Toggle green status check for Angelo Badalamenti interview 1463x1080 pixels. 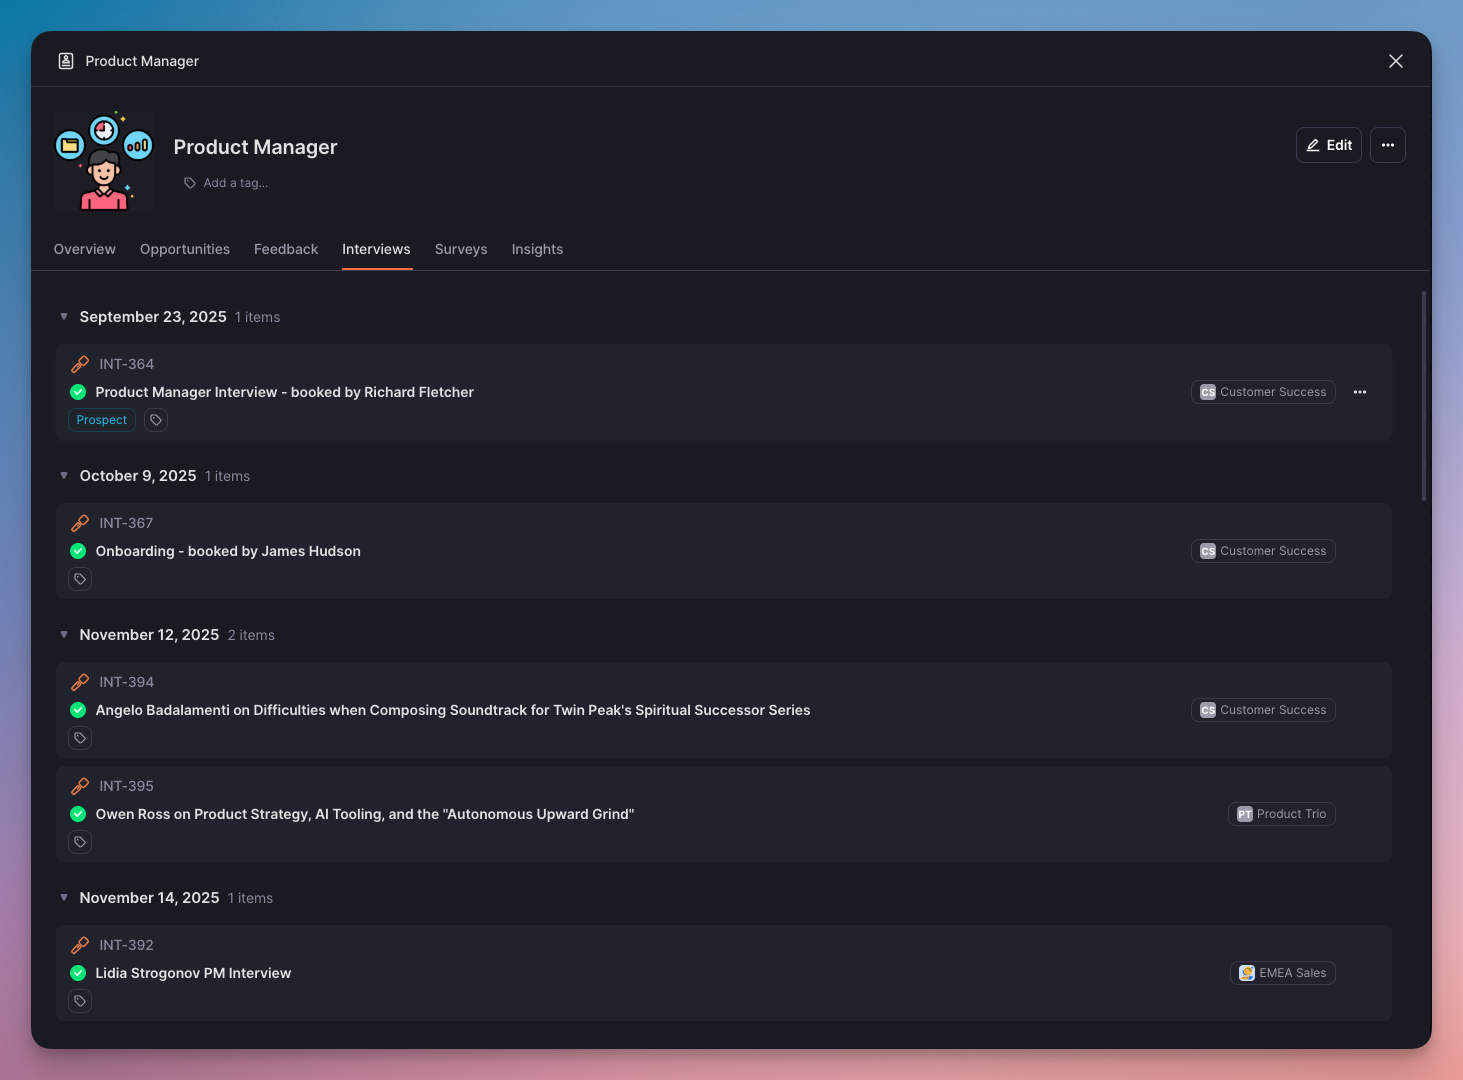[x=78, y=710]
